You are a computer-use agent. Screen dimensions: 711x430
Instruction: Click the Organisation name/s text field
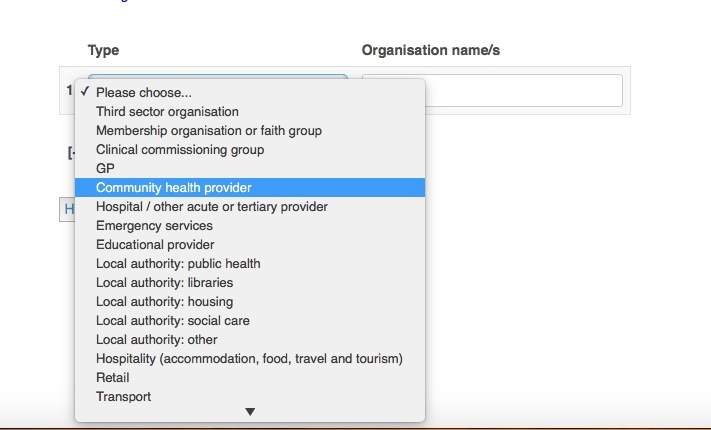(492, 90)
